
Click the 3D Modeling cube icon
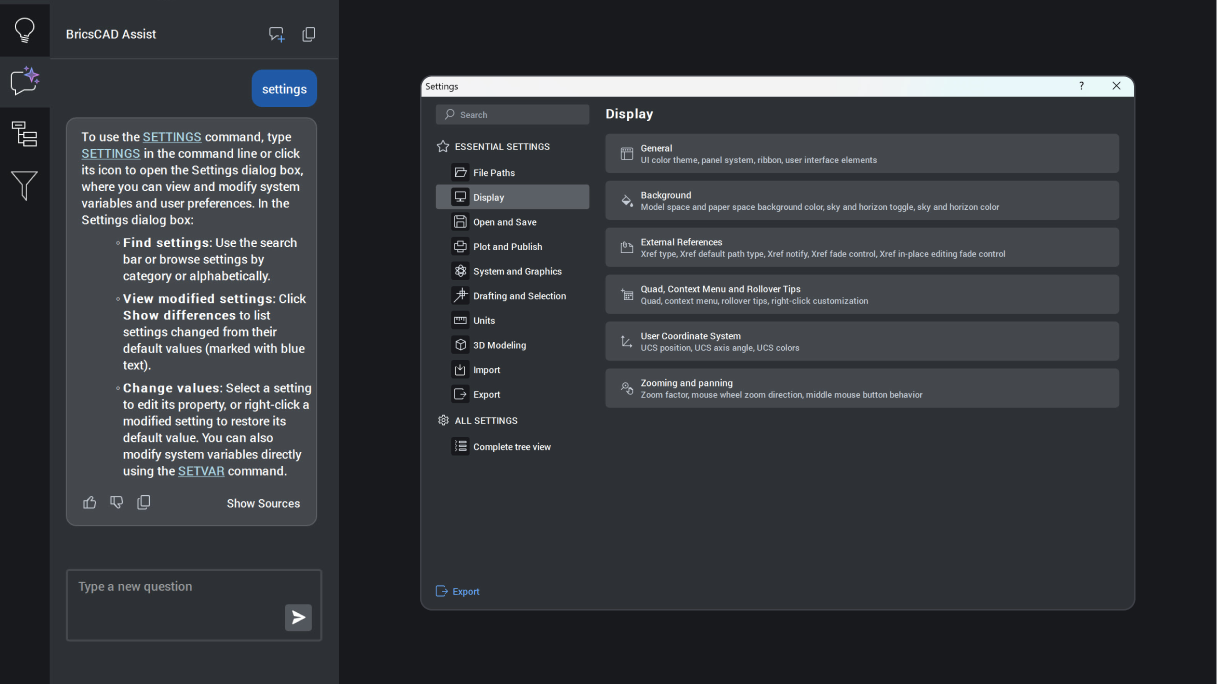[x=460, y=345]
